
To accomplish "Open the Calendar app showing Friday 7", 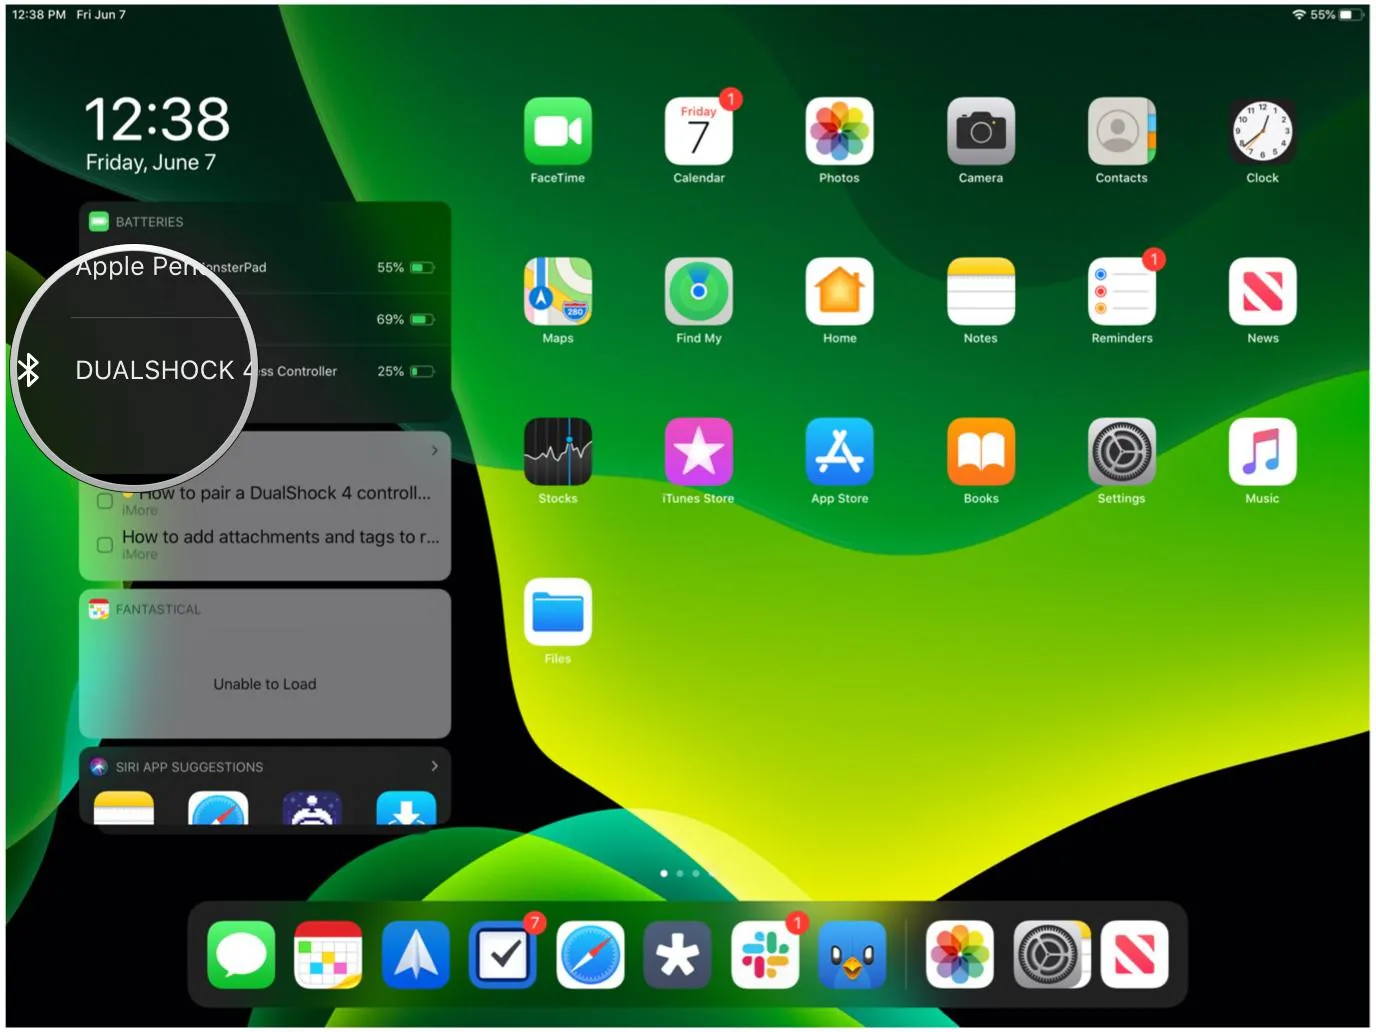I will 698,131.
